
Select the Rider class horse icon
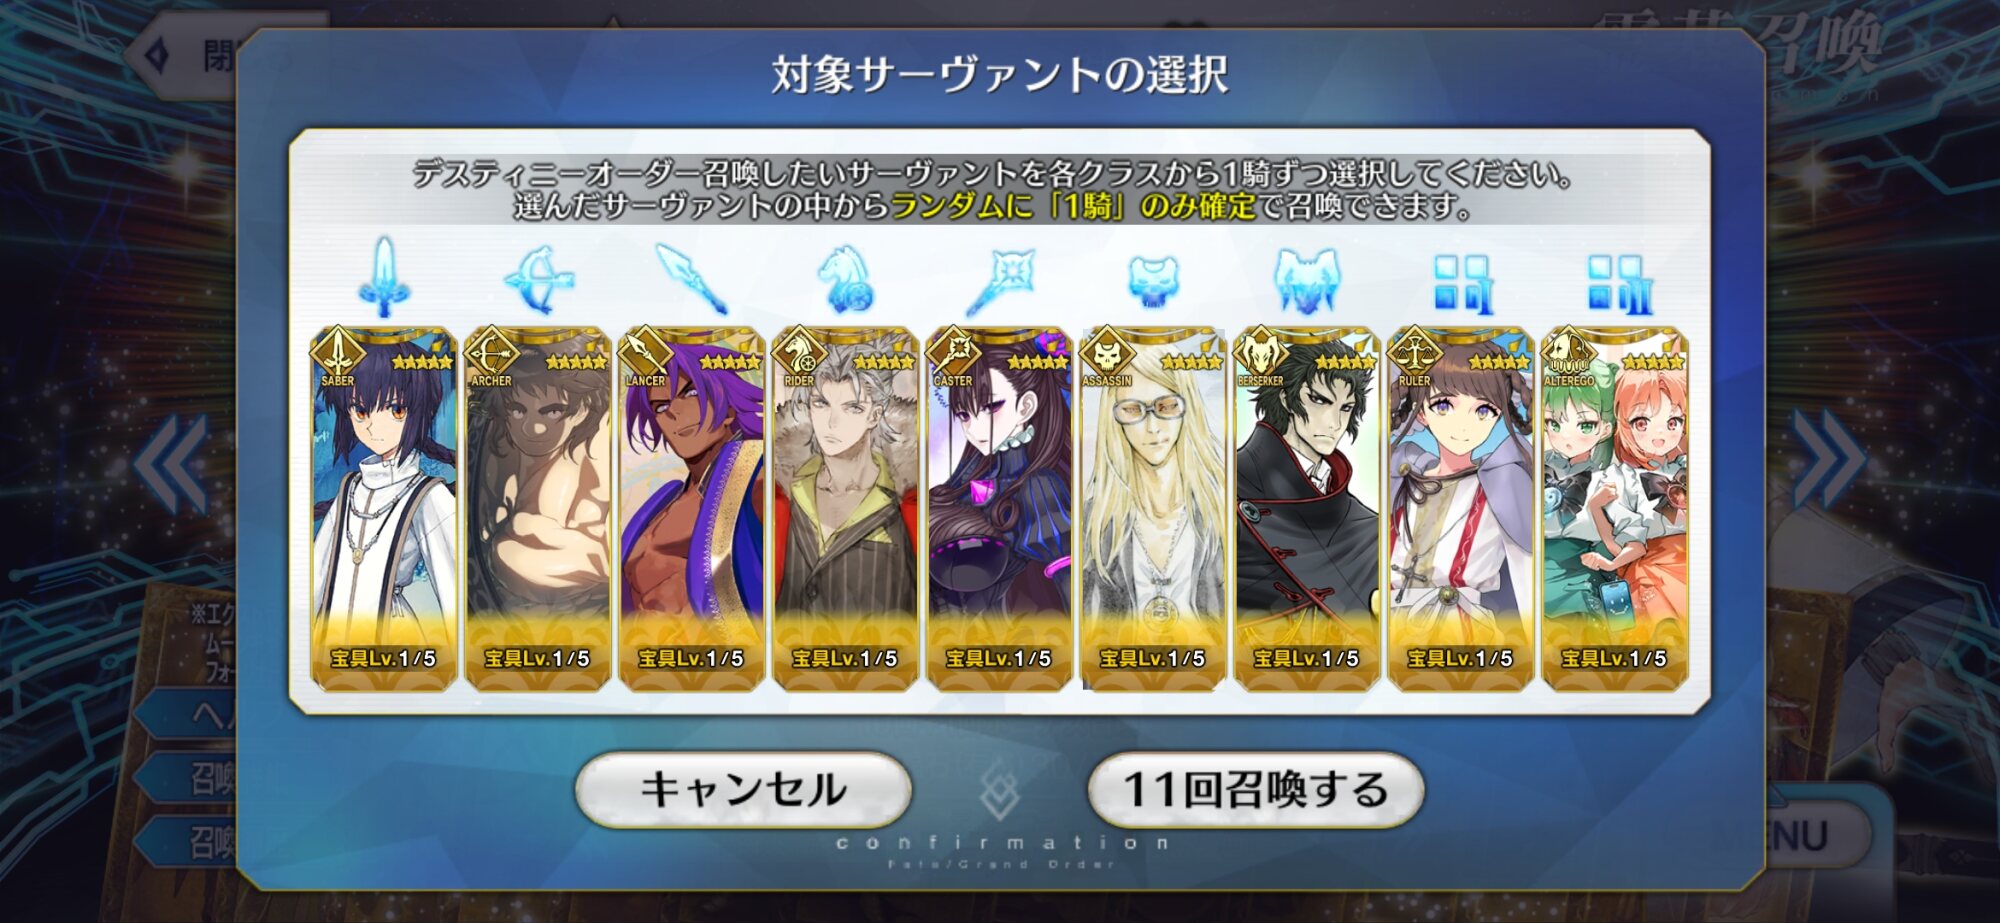tap(845, 279)
